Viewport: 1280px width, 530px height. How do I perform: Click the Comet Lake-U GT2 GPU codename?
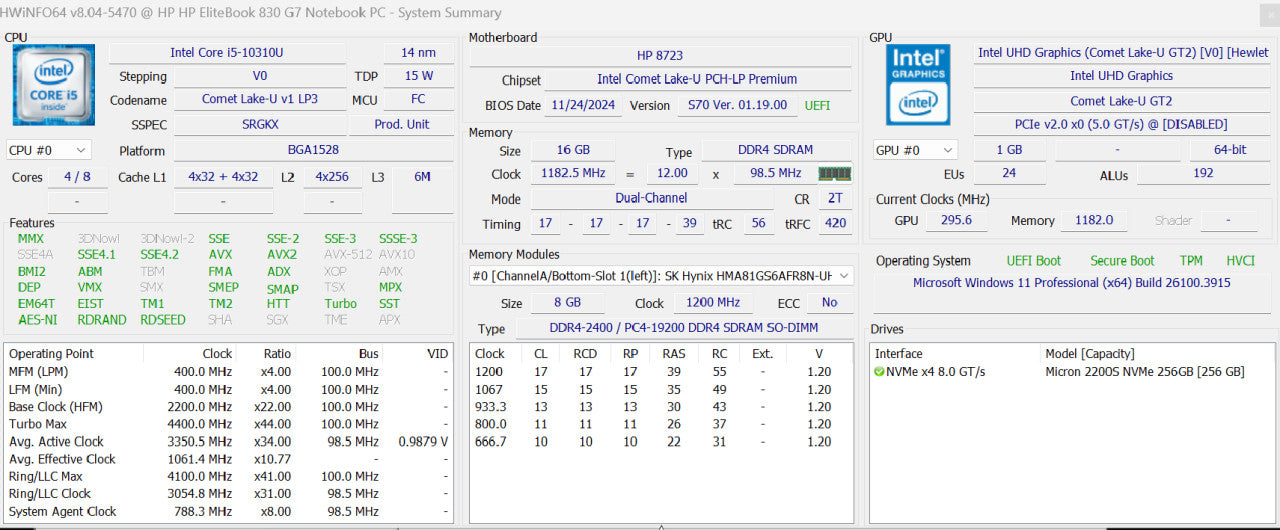[x=1122, y=100]
